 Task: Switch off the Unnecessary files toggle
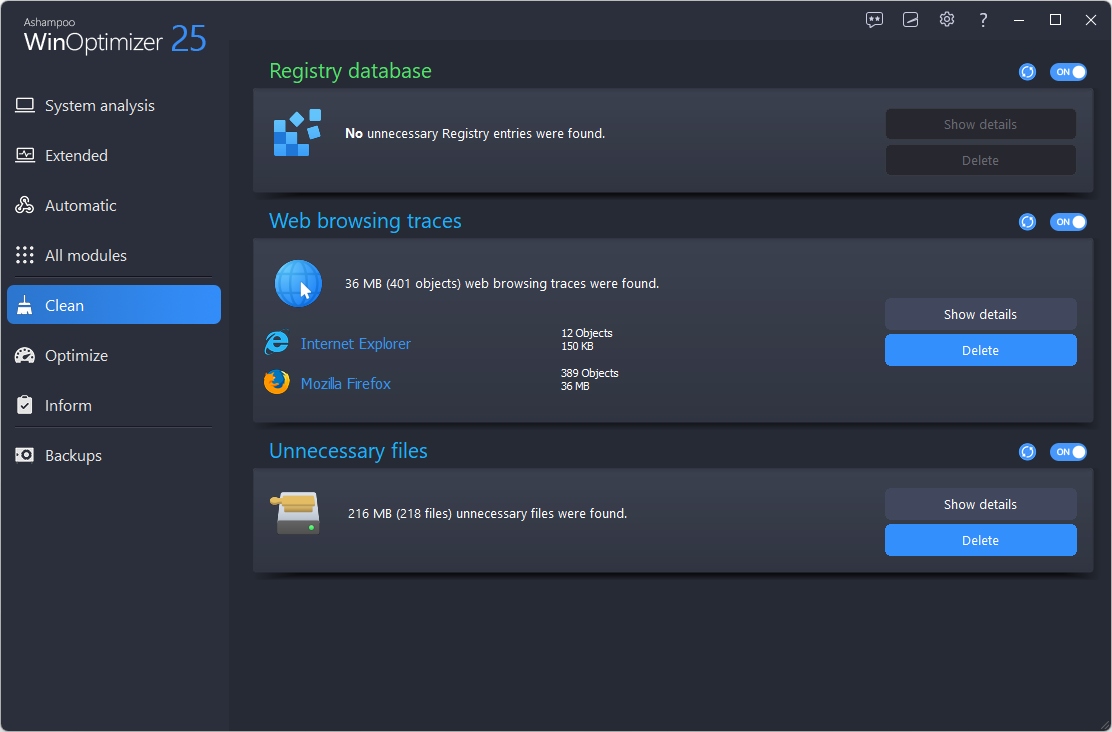coord(1067,452)
